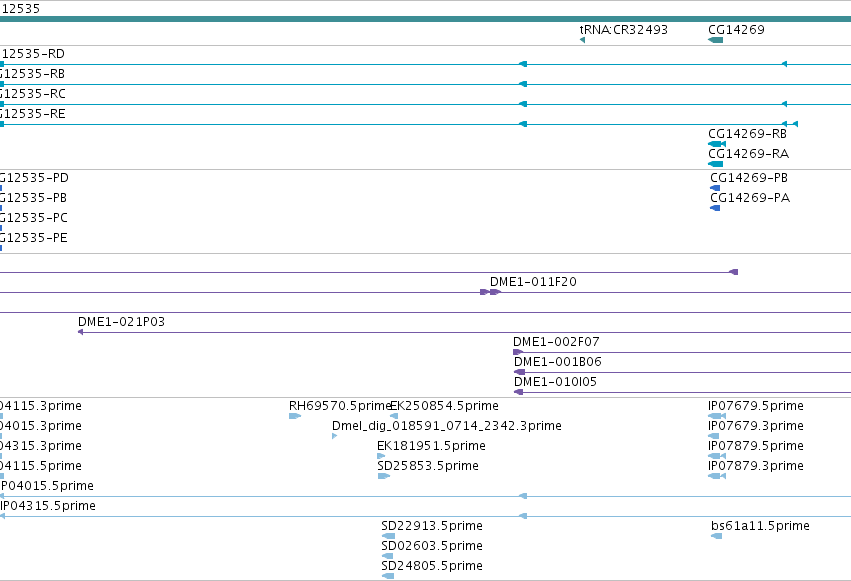Image resolution: width=851 pixels, height=581 pixels.
Task: Select transcript CG14269-RB label
Action: tap(747, 133)
